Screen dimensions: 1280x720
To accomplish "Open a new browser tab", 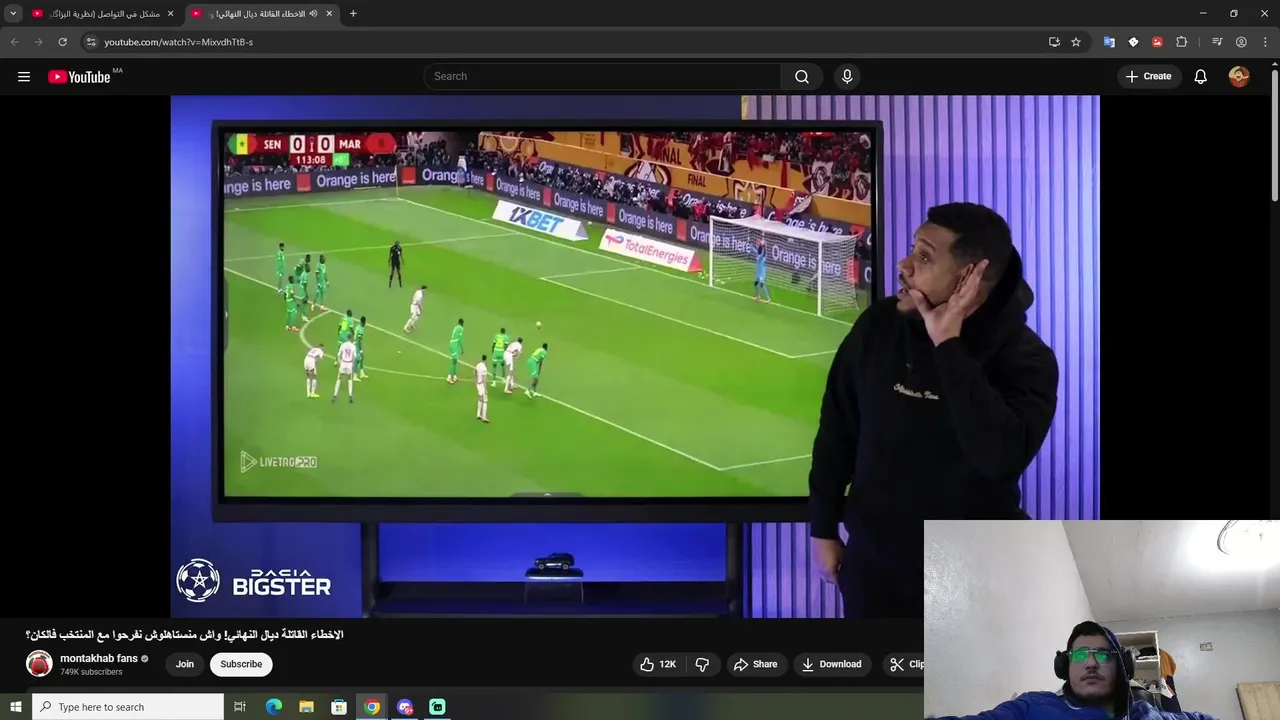I will [x=353, y=14].
